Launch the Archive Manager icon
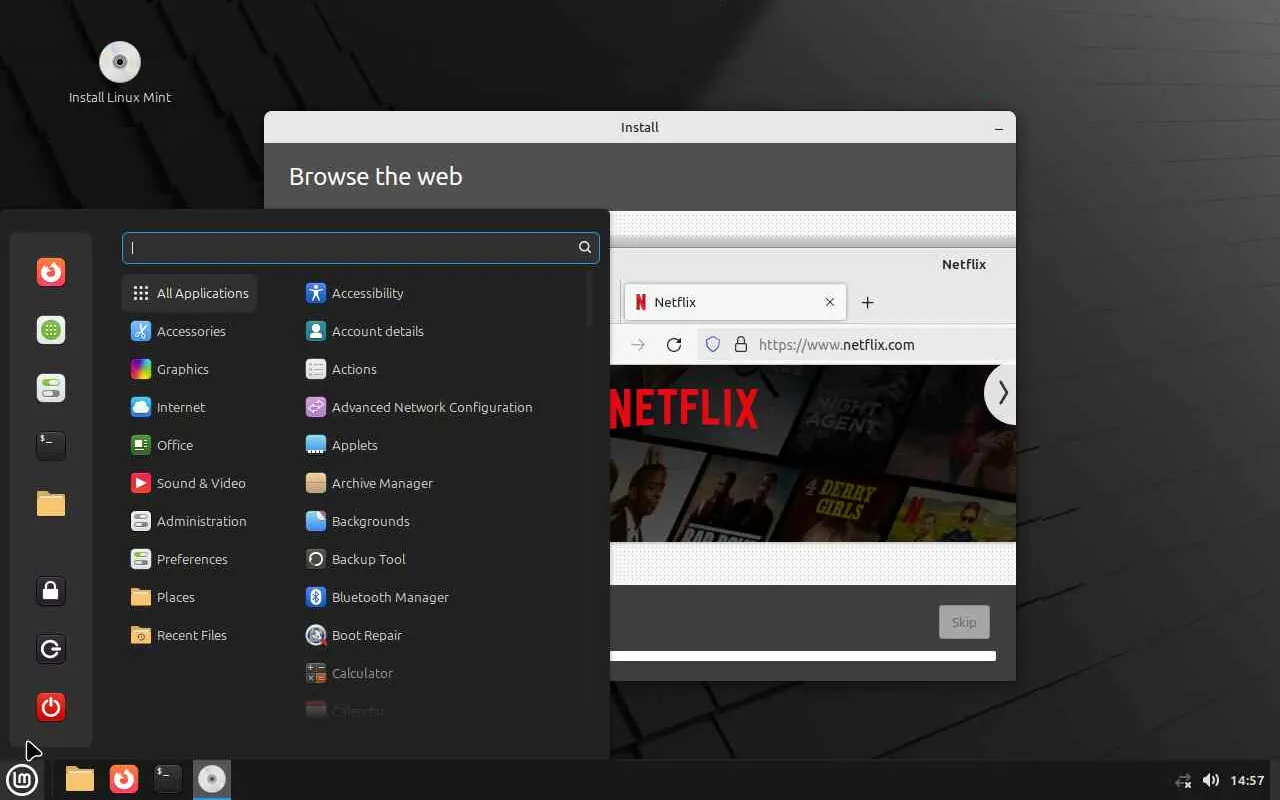 pyautogui.click(x=316, y=483)
